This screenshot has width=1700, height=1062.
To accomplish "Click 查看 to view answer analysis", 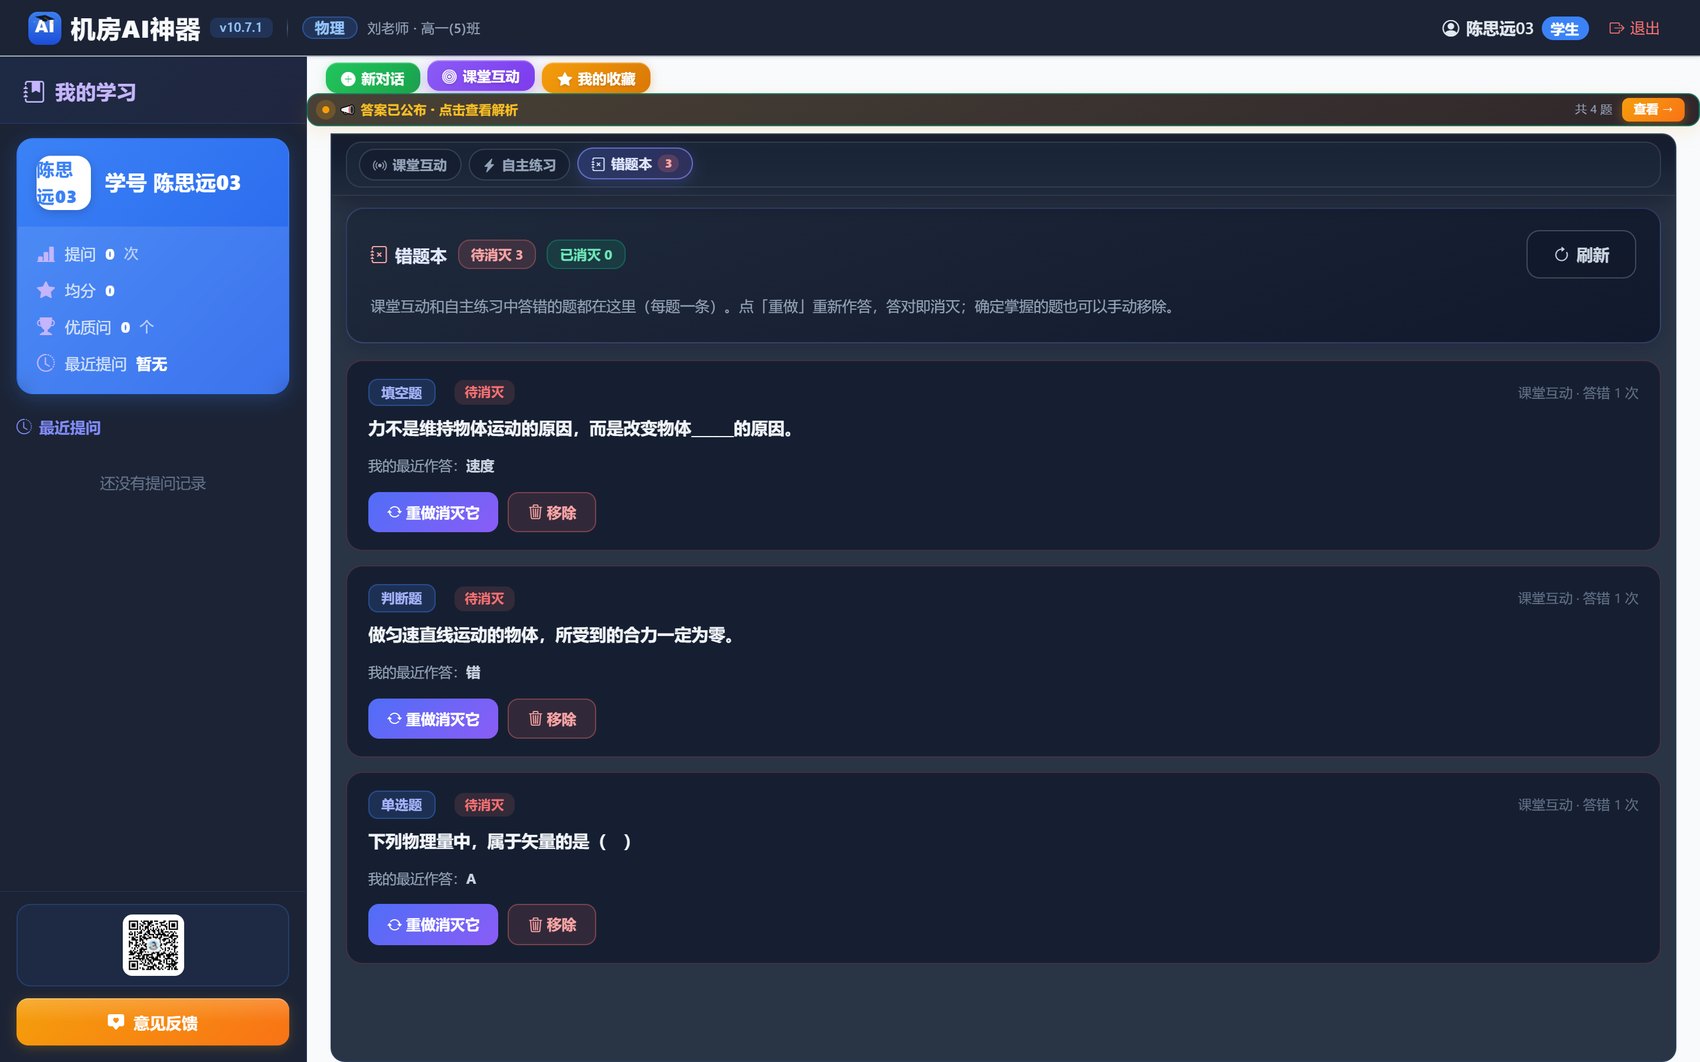I will (x=1653, y=109).
